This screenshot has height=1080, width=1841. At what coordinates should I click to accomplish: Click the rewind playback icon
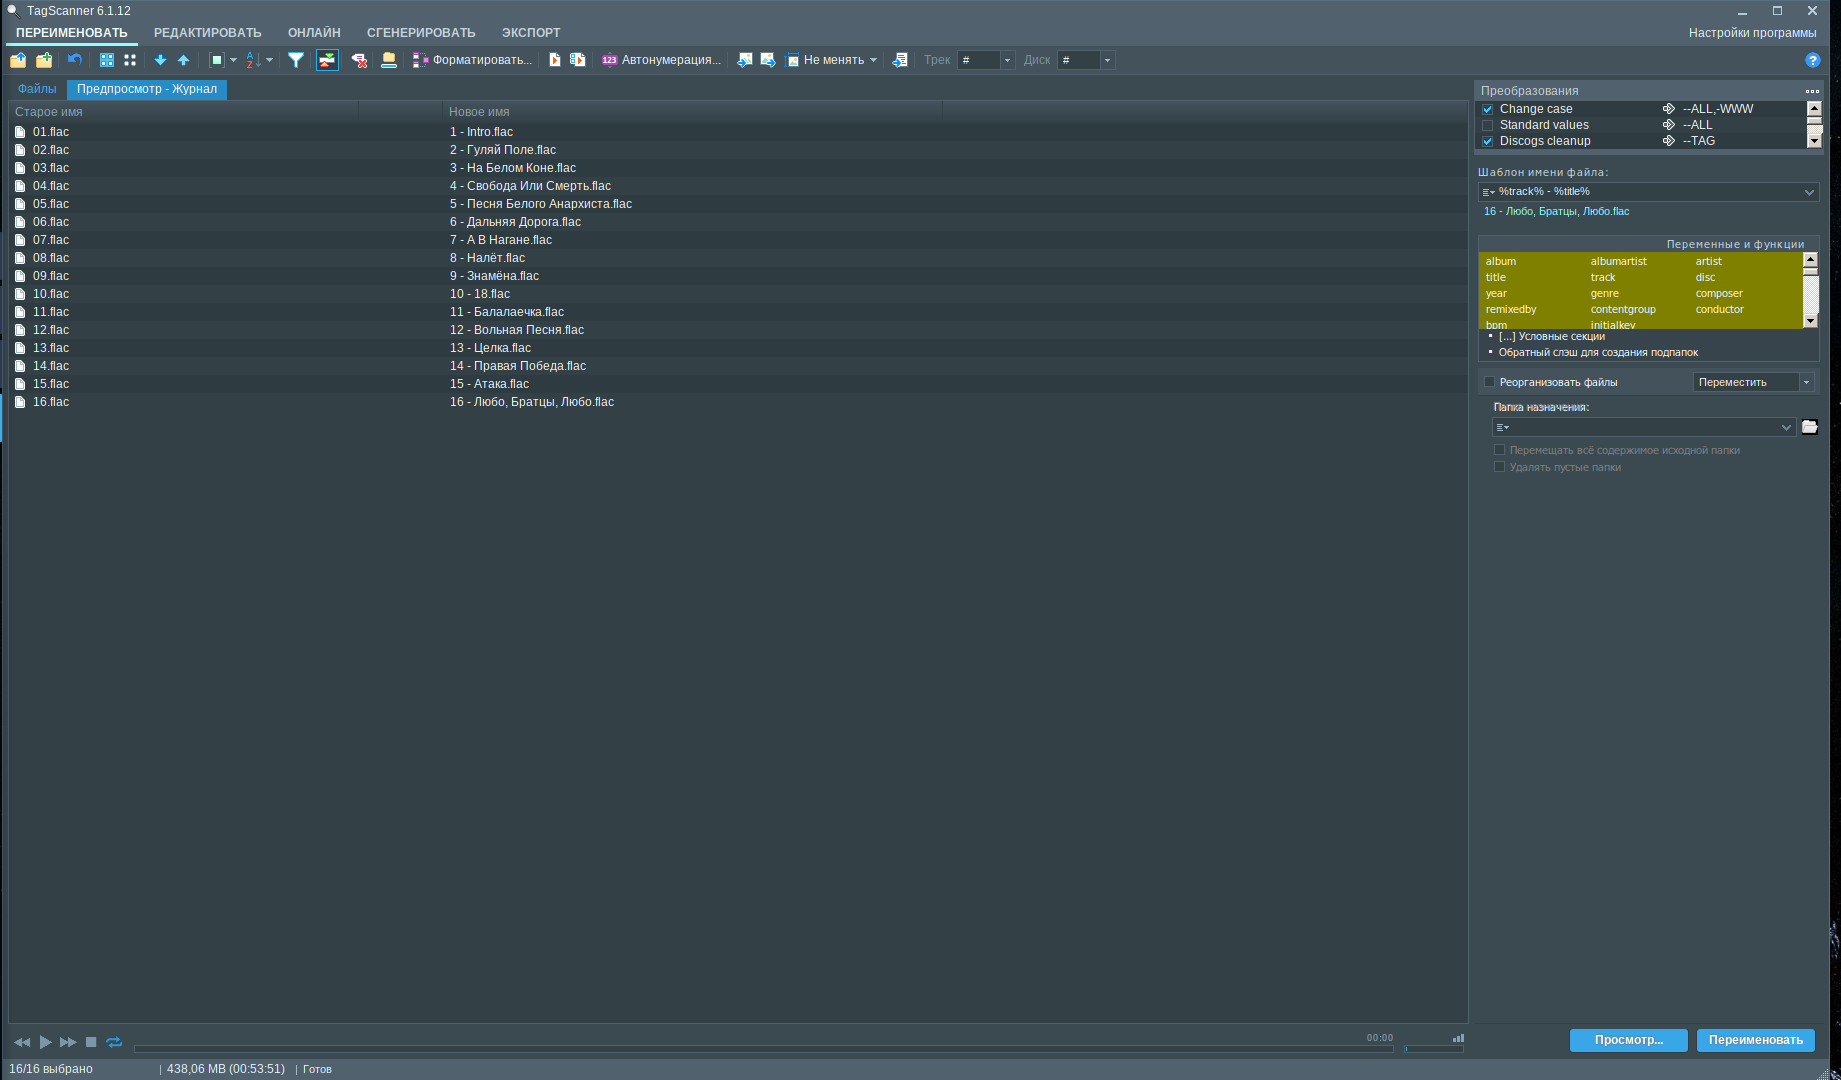(x=22, y=1042)
